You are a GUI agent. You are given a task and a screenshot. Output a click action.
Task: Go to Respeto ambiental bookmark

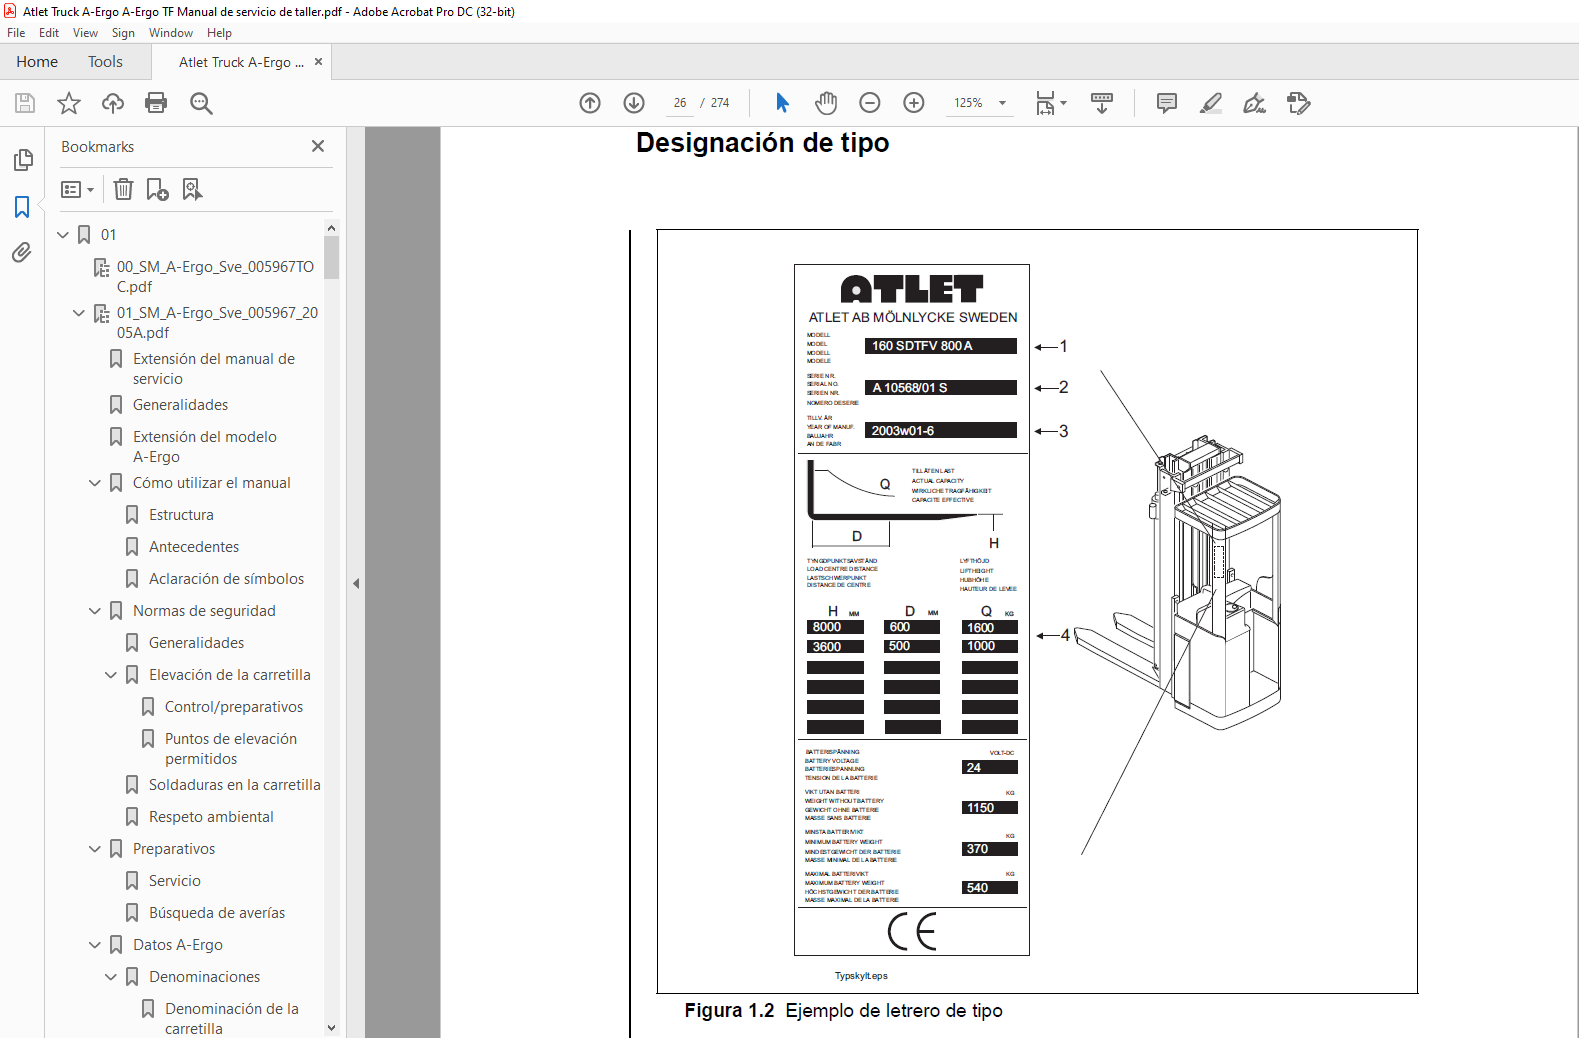pyautogui.click(x=211, y=817)
